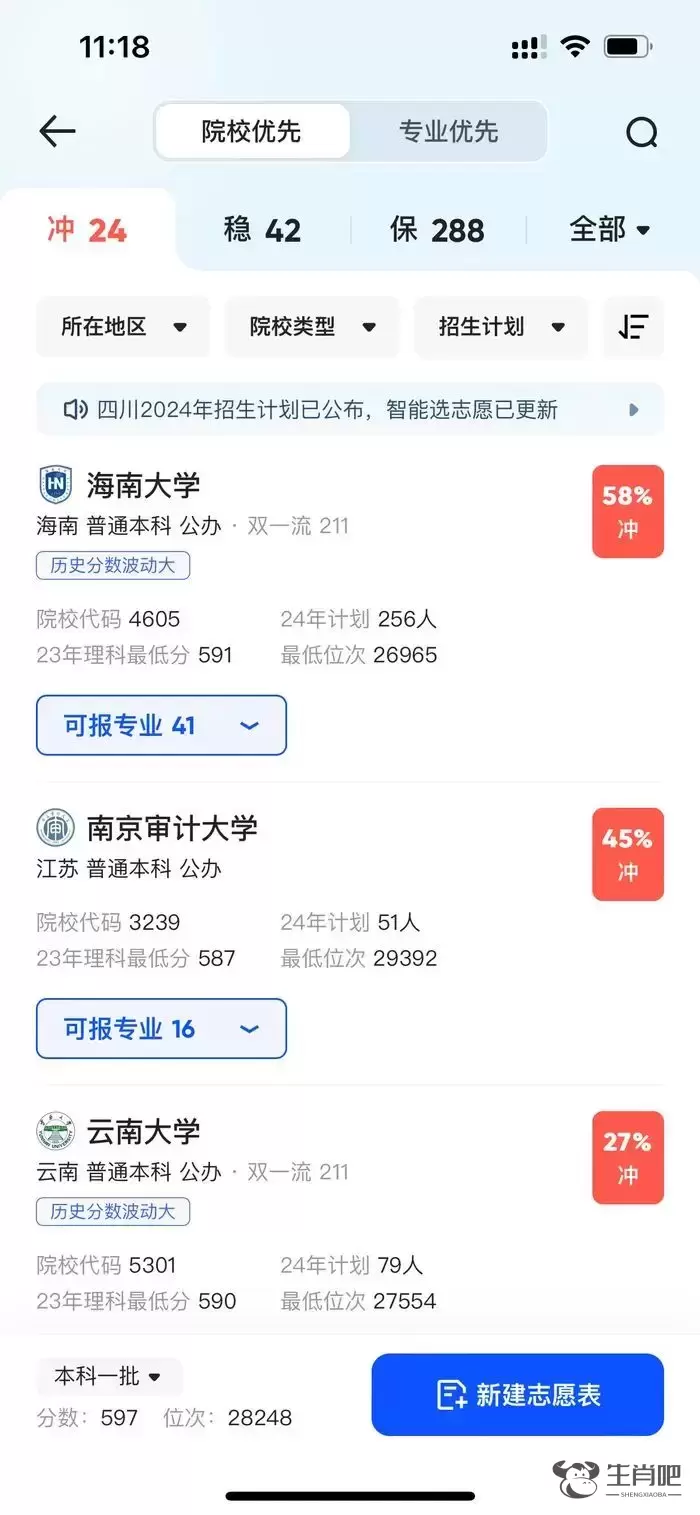
Task: Switch to 专业优先 mode
Action: point(448,131)
